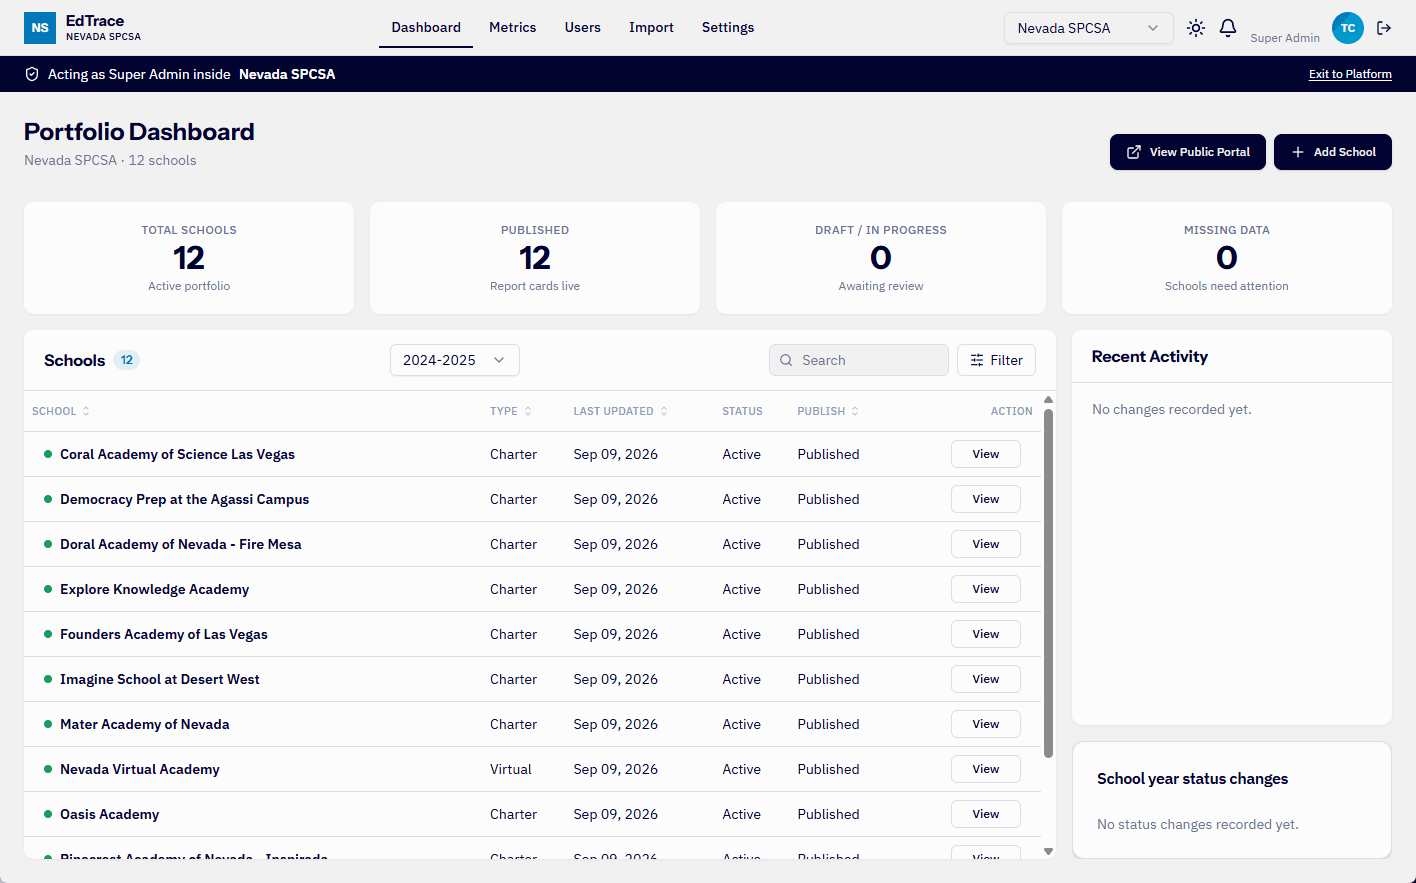1416x883 pixels.
Task: View Doral Academy of Nevada - Fire Mesa
Action: coord(986,544)
